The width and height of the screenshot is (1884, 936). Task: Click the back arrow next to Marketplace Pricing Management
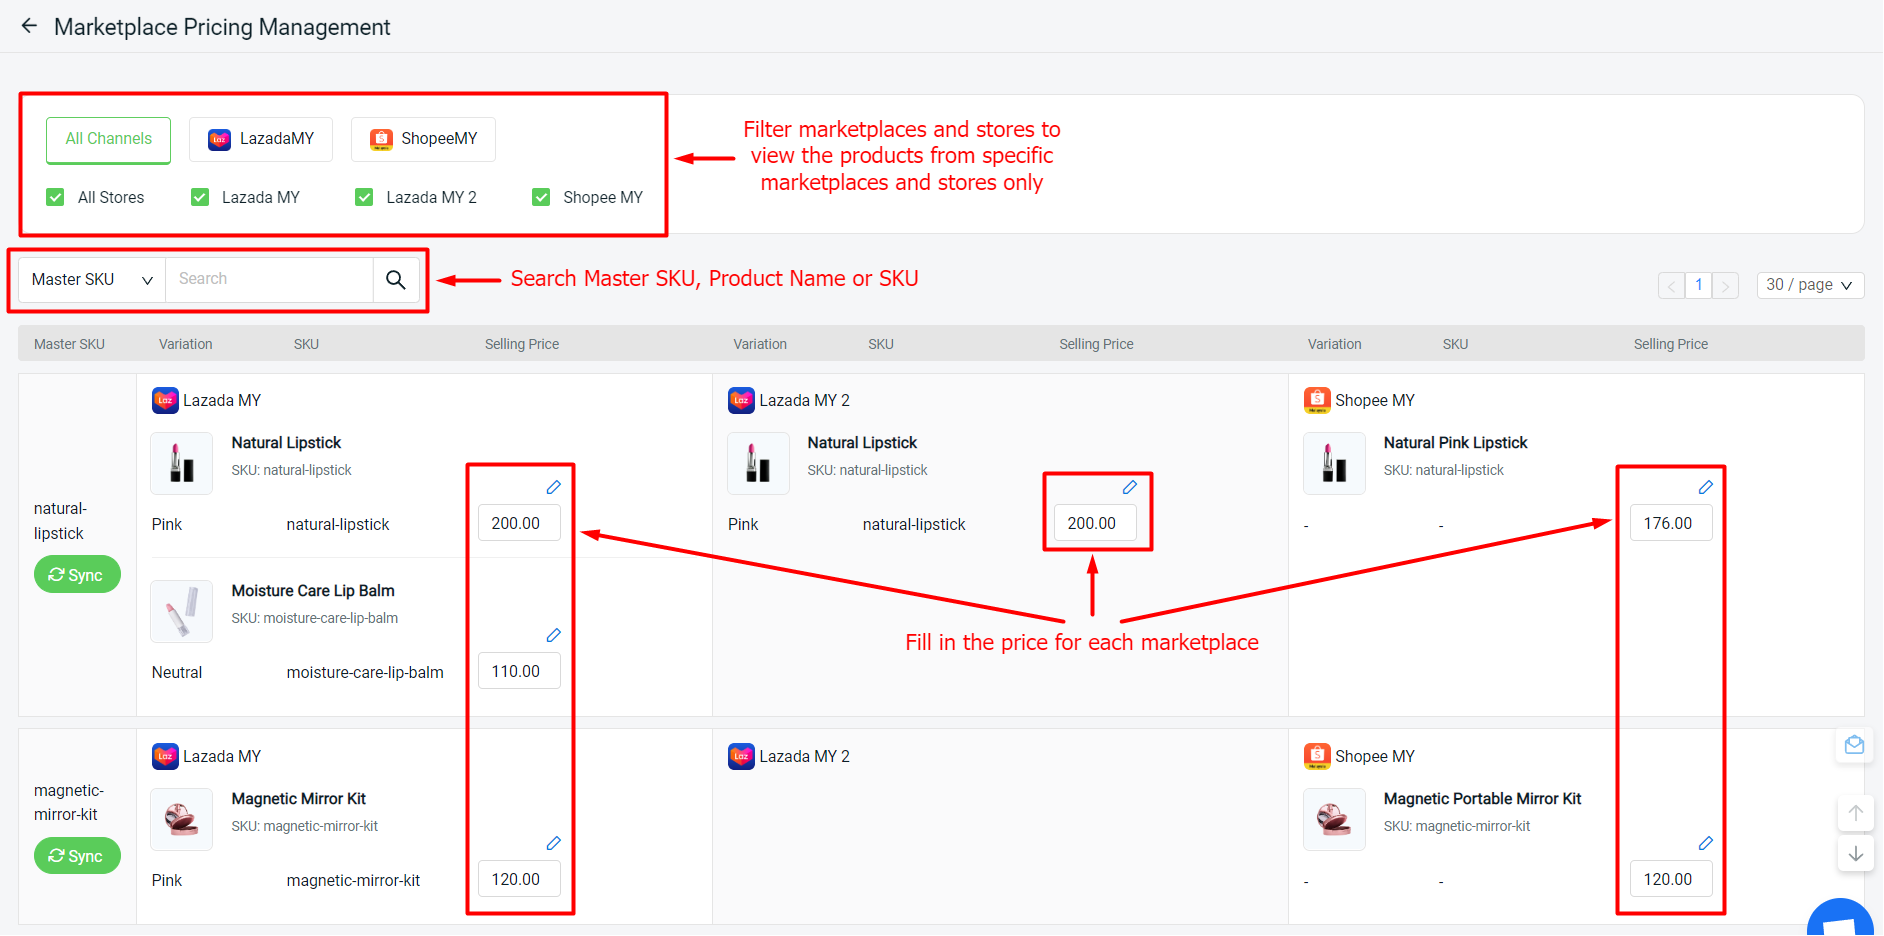point(28,26)
